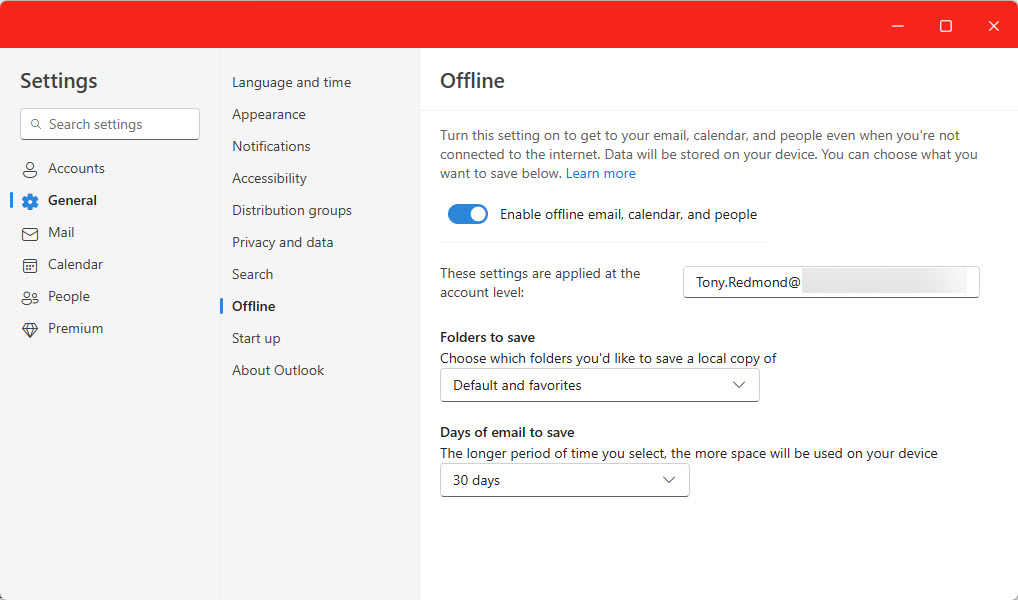Click the Accounts person icon

tap(30, 169)
